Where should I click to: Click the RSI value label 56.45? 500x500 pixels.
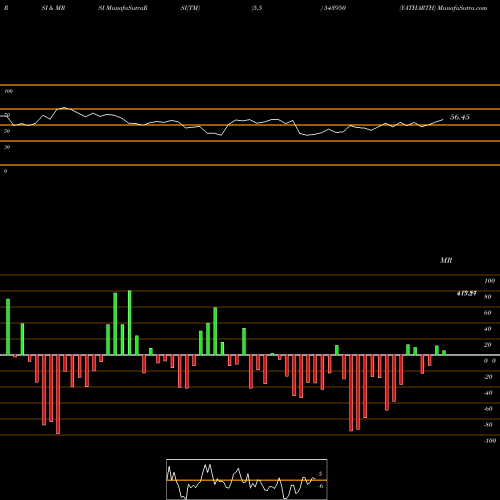point(460,117)
